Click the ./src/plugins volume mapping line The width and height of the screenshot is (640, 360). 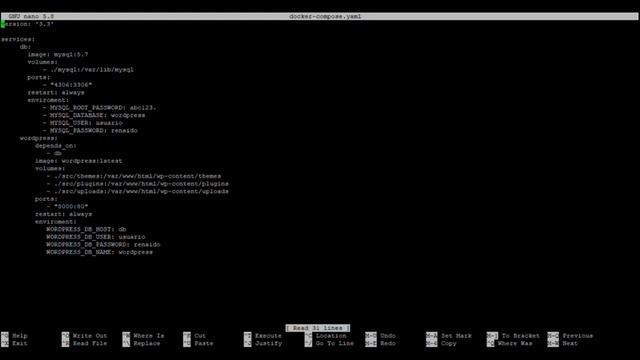click(138, 184)
